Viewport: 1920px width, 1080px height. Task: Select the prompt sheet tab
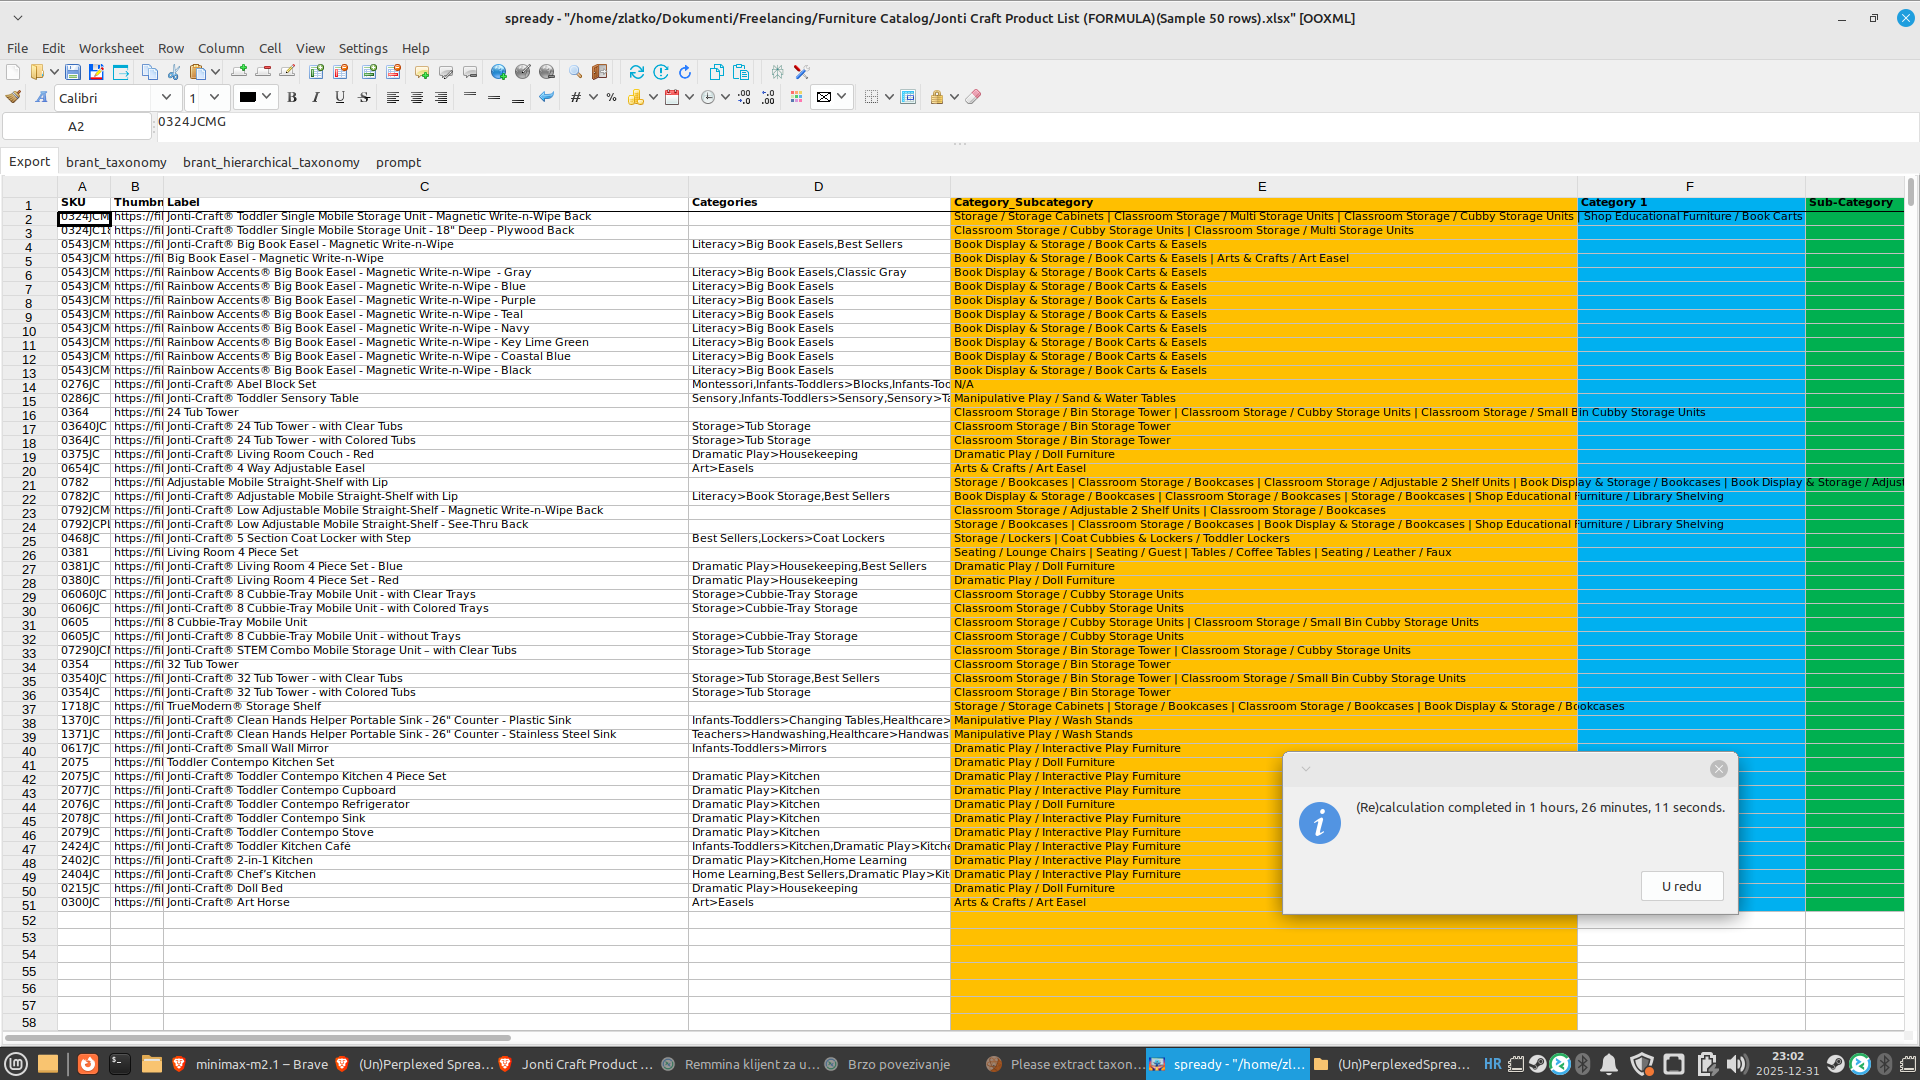pos(398,162)
